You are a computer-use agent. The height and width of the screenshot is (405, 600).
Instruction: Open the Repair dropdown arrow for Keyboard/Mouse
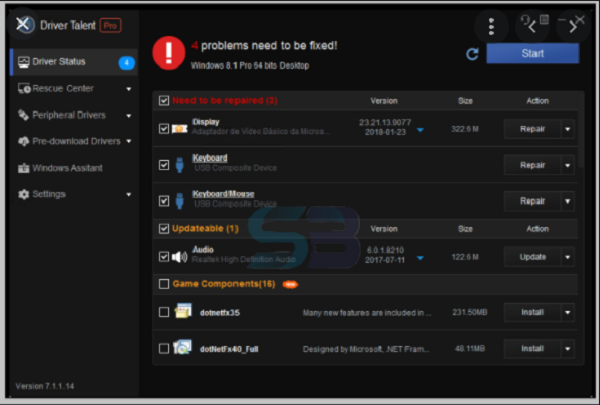568,201
